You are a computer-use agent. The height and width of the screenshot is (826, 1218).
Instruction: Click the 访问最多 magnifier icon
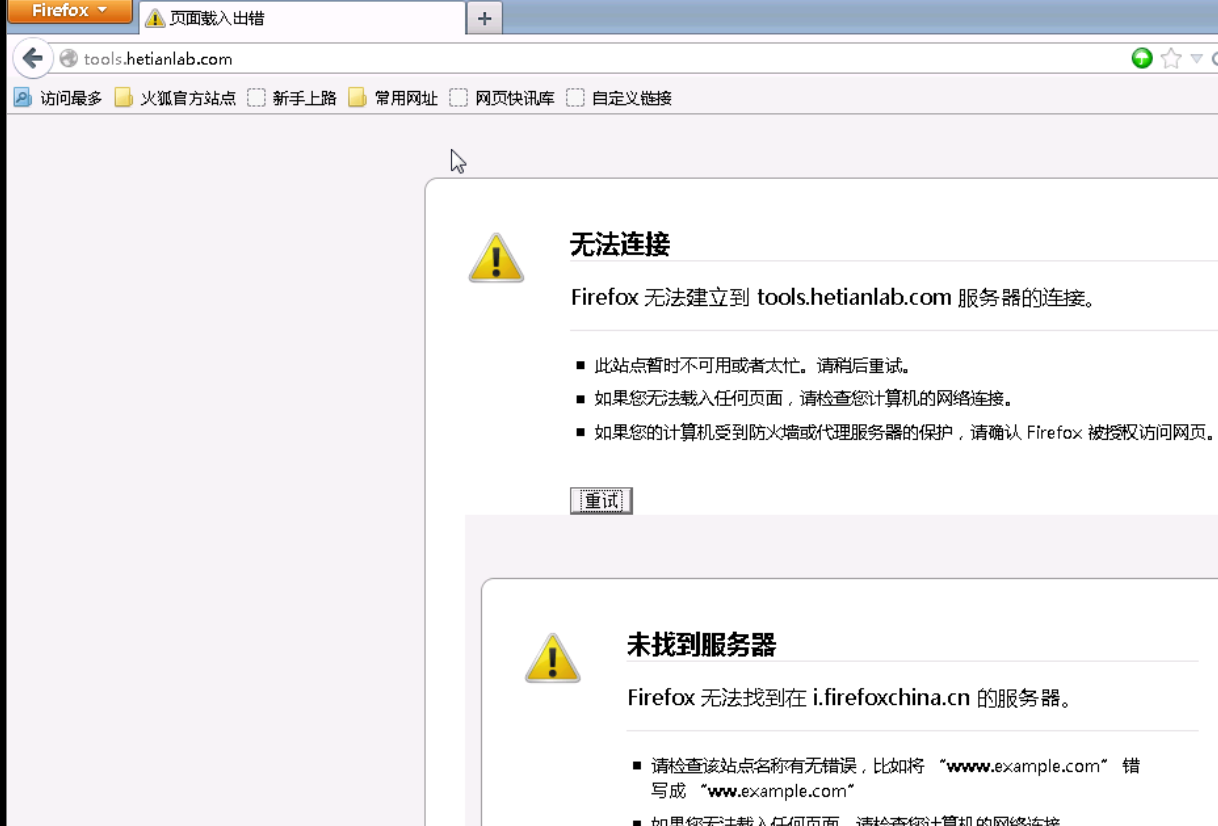[22, 98]
